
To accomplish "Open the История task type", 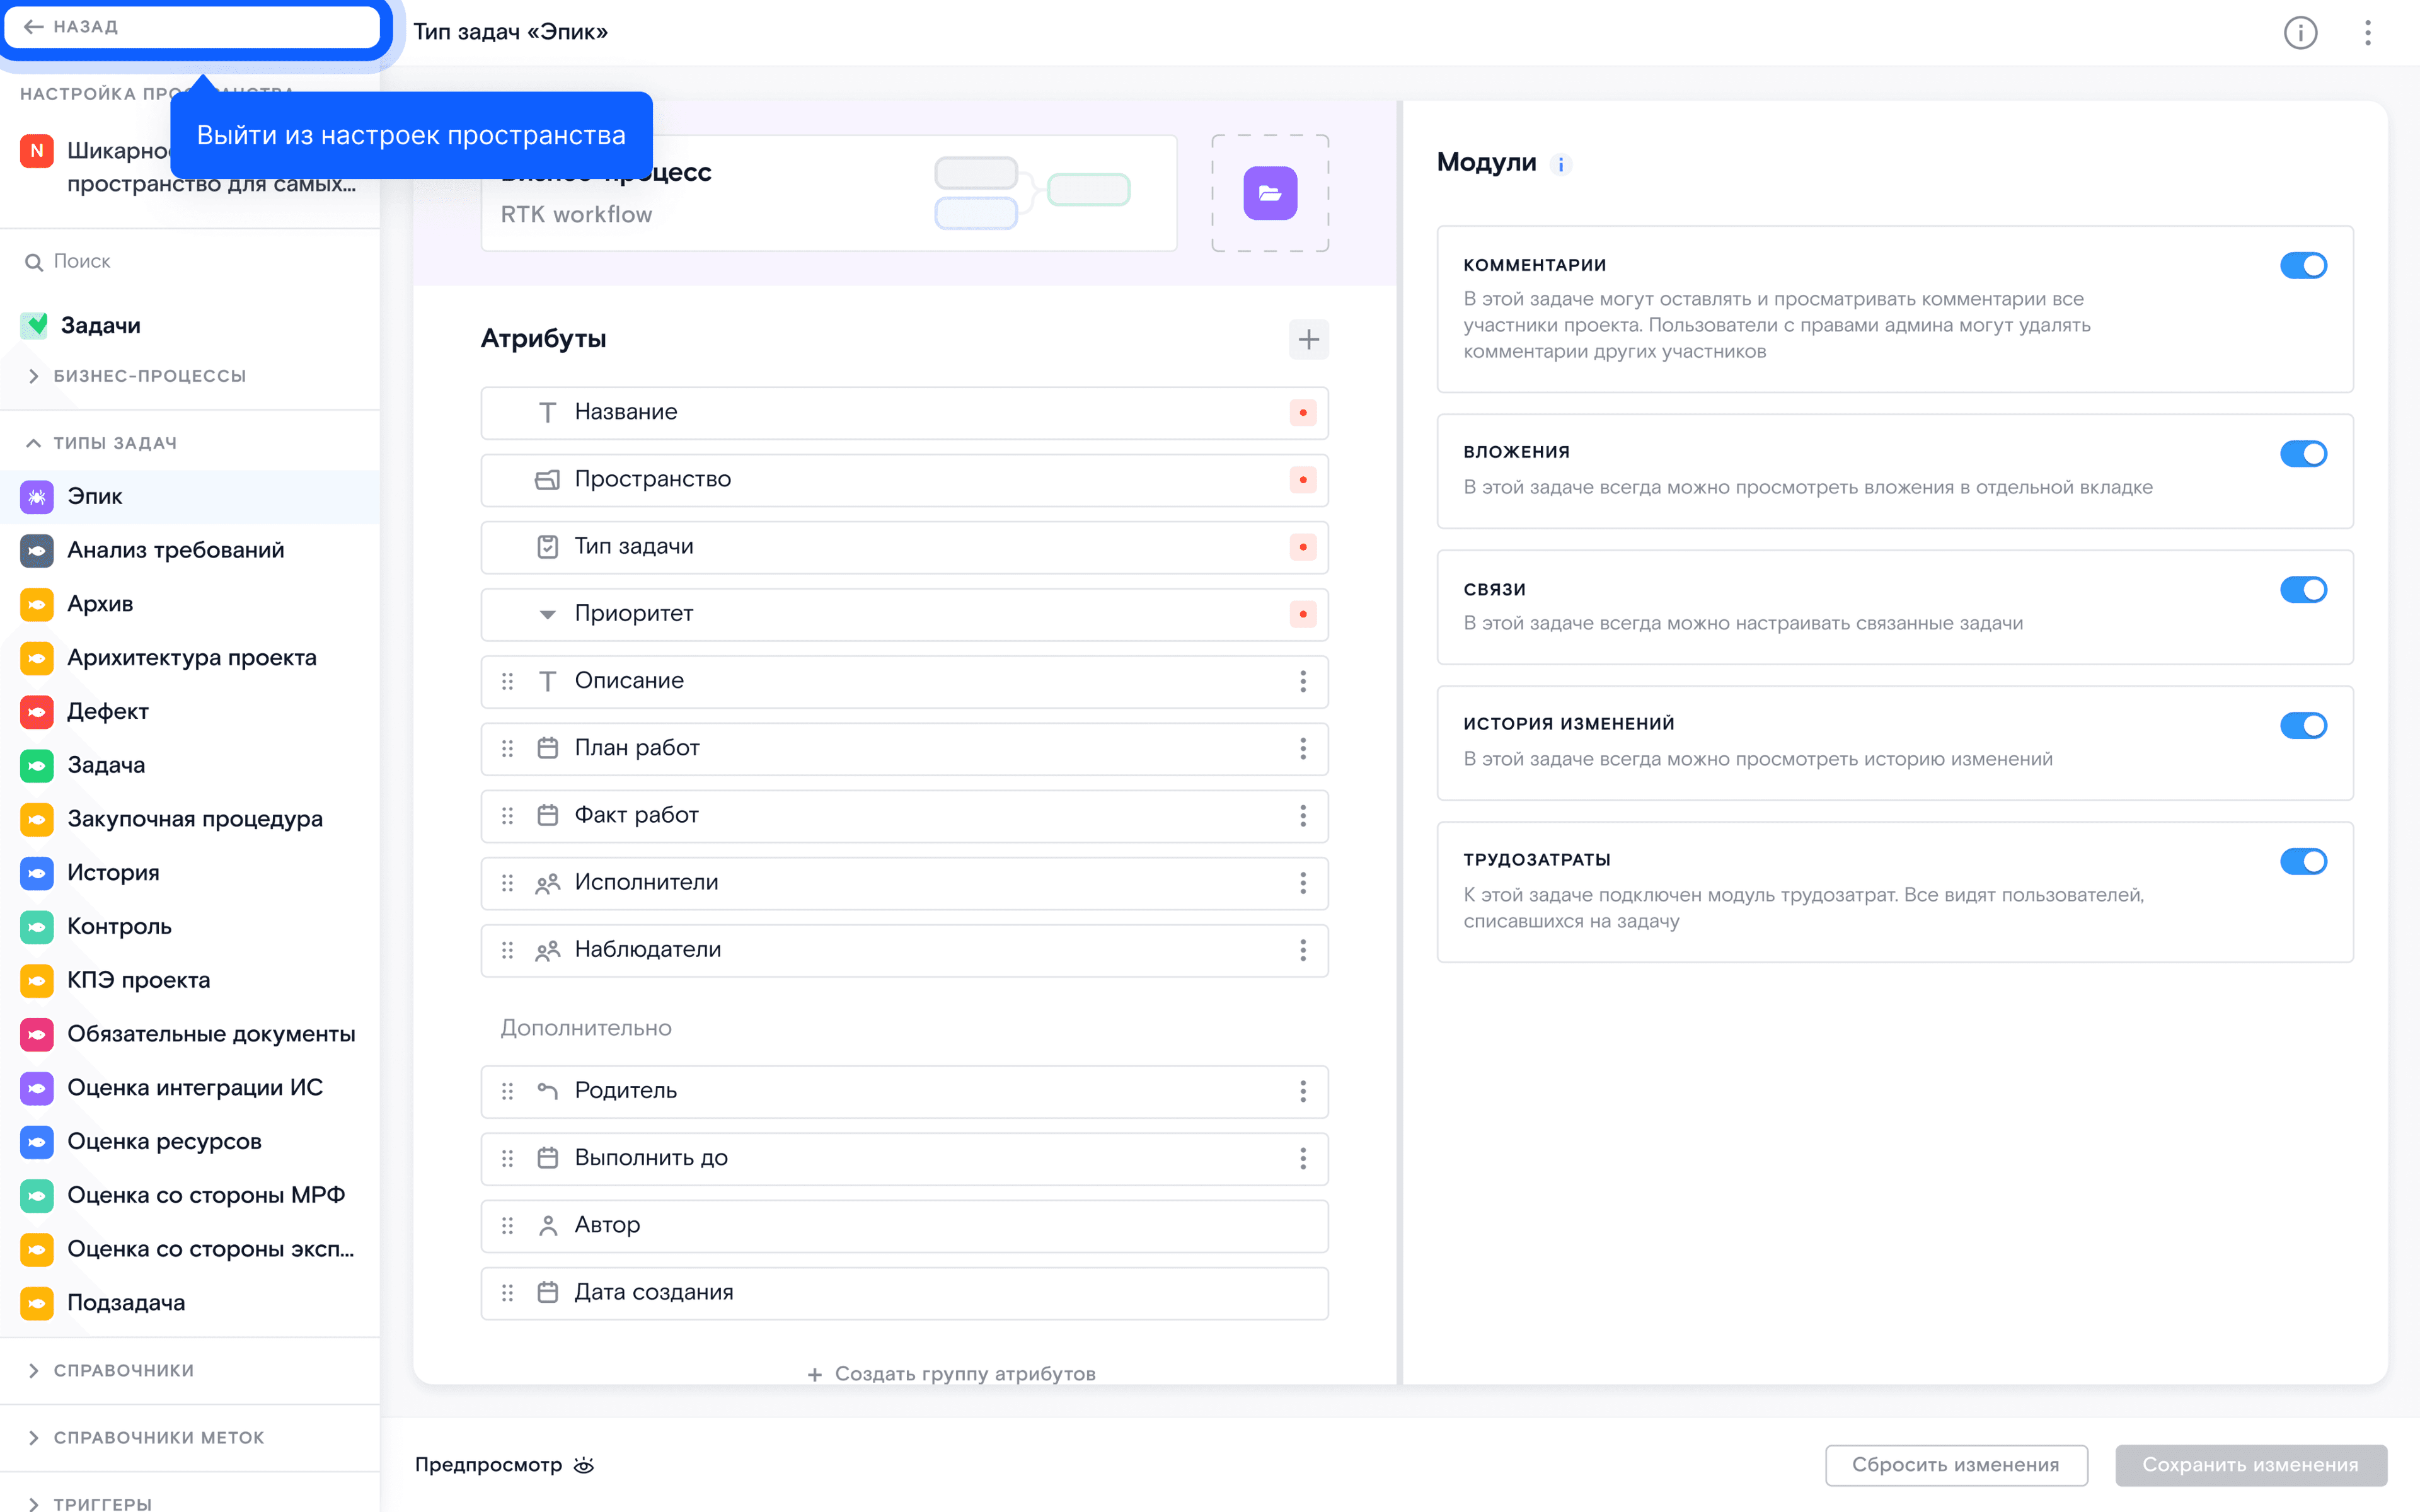I will coord(190,873).
